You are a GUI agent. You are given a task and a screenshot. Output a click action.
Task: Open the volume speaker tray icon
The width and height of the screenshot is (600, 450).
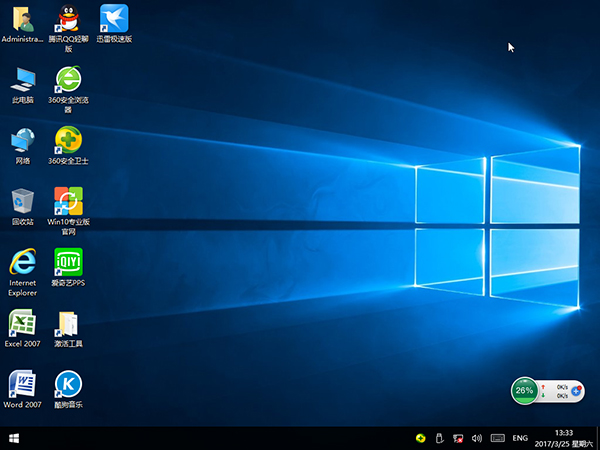click(476, 438)
